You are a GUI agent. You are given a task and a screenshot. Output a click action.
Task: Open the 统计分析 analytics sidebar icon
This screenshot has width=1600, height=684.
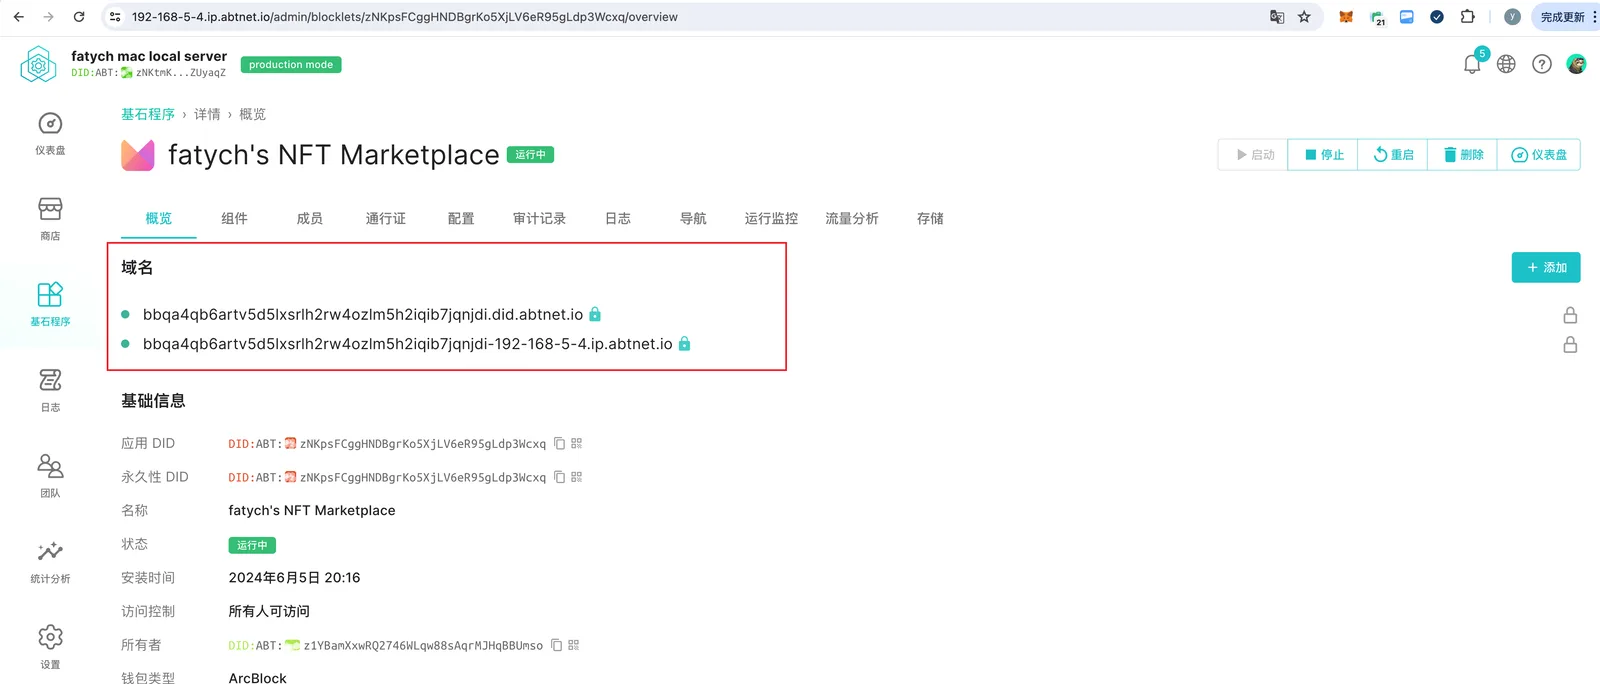[x=50, y=562]
